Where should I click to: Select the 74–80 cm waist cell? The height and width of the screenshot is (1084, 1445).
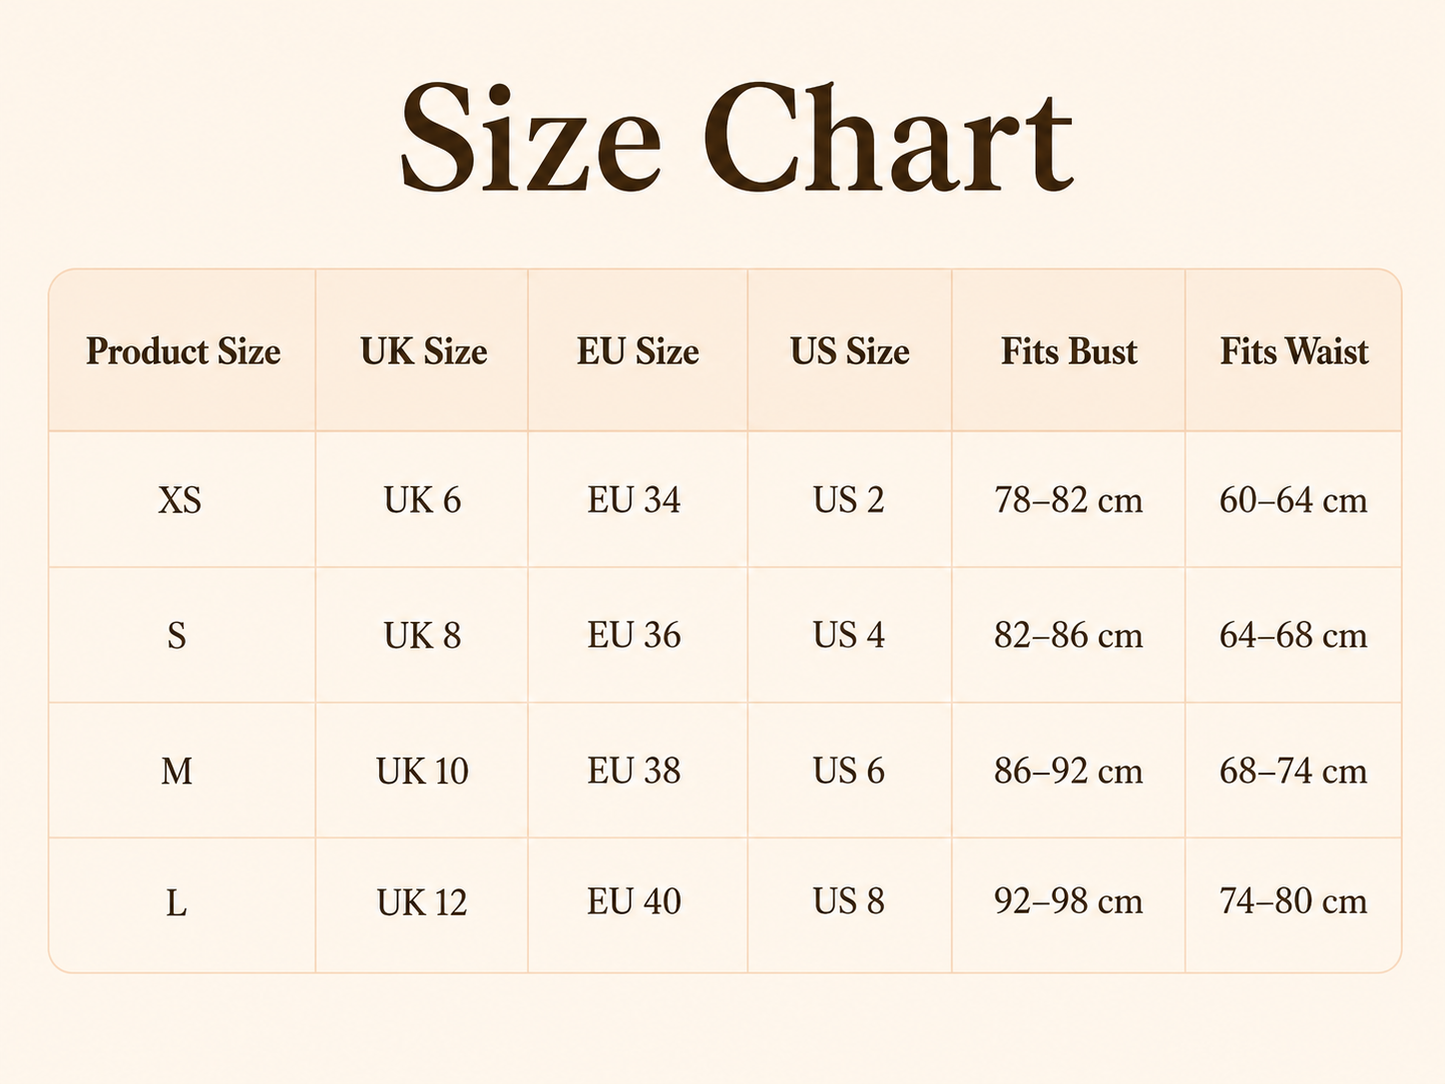click(x=1293, y=901)
